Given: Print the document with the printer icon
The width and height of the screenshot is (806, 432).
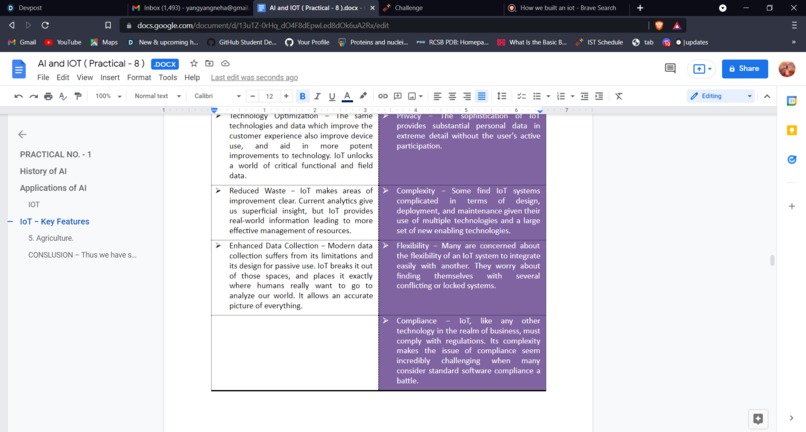Looking at the screenshot, I should [48, 96].
